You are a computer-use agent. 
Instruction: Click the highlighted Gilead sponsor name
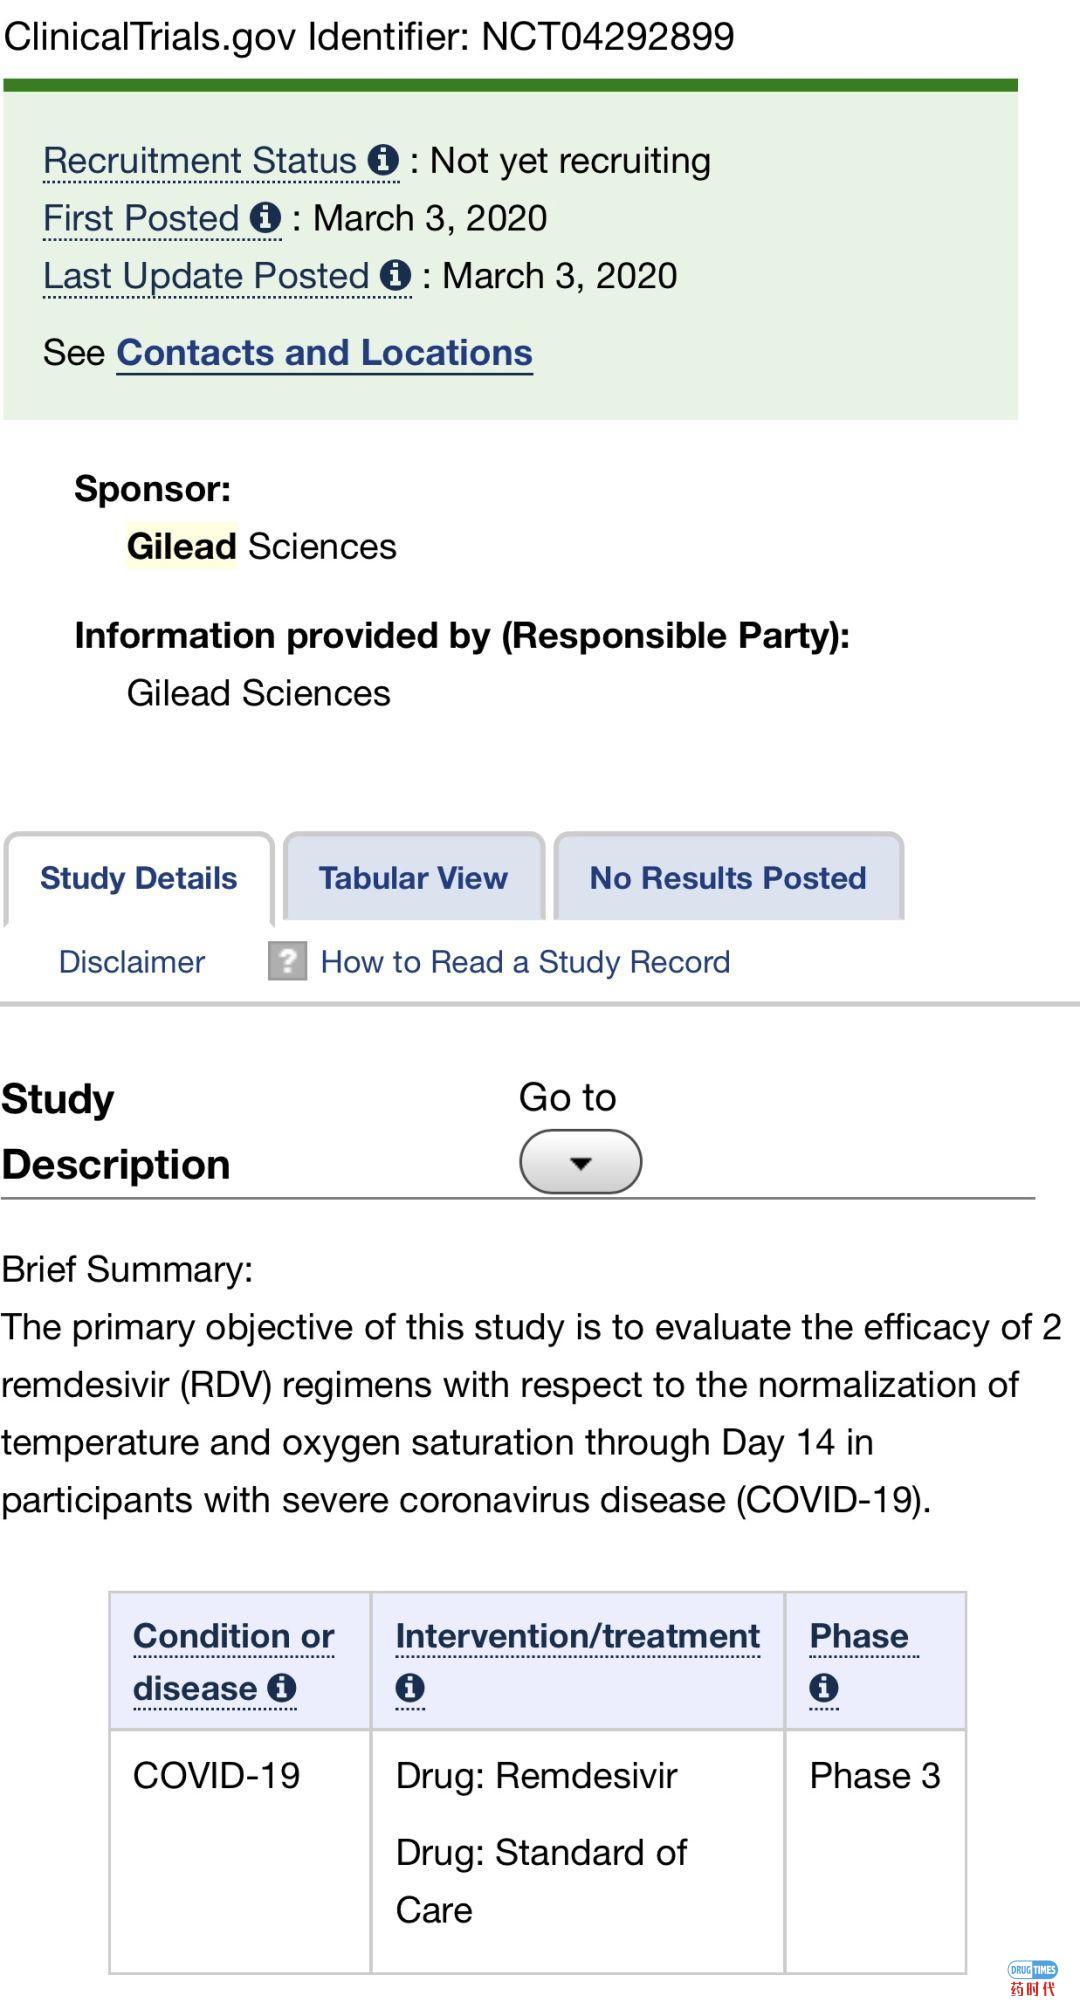181,546
